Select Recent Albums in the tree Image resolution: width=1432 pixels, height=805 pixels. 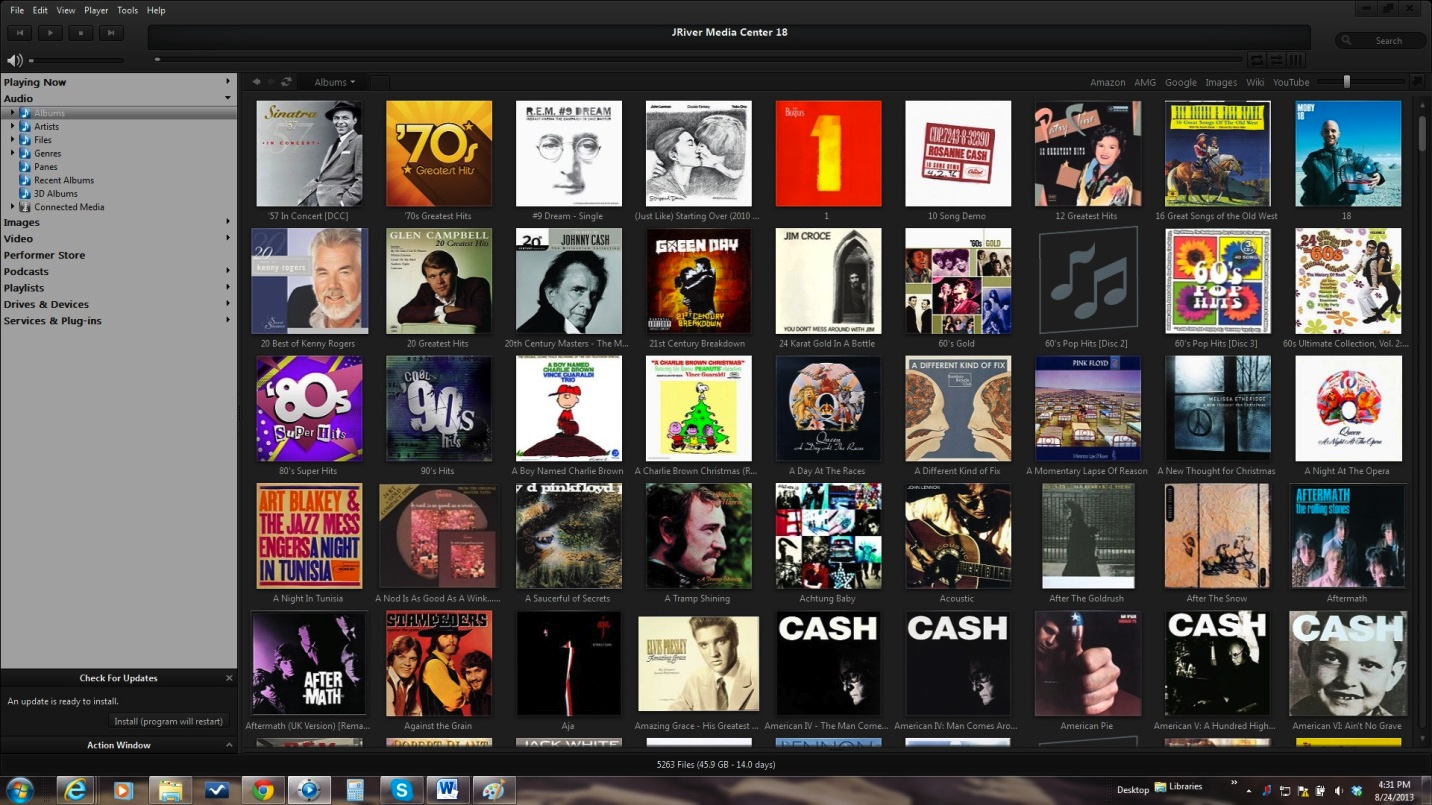point(64,180)
